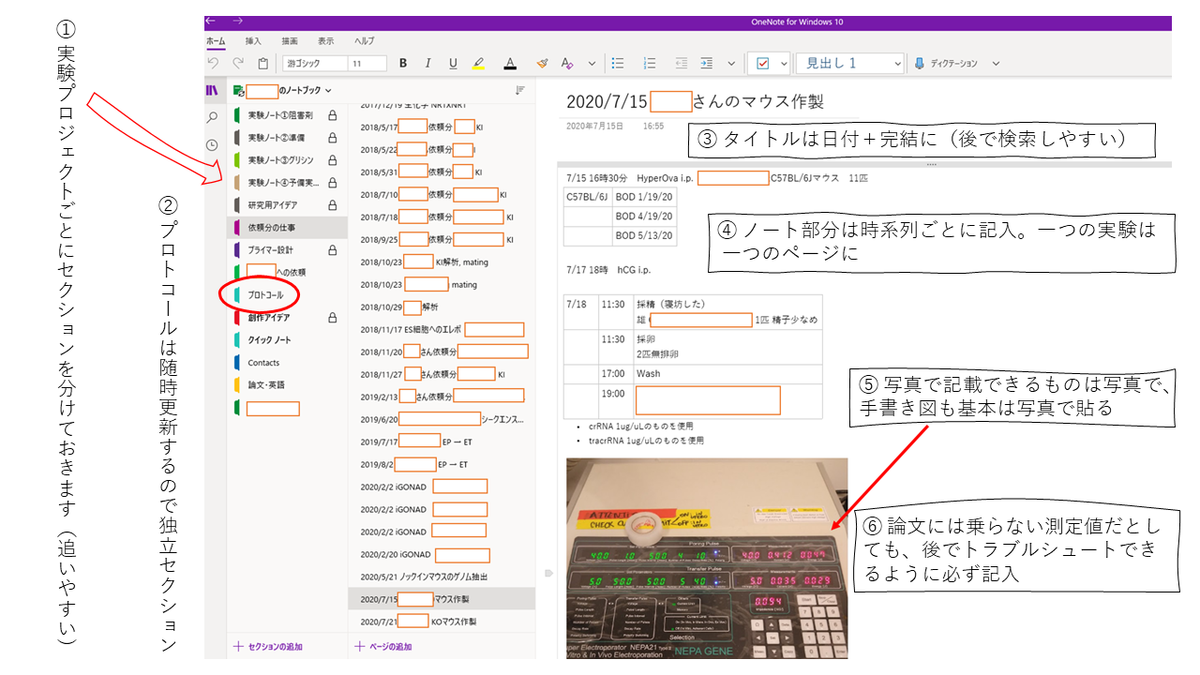Click the page title 2020/7/15 マウス作製

tap(695, 101)
